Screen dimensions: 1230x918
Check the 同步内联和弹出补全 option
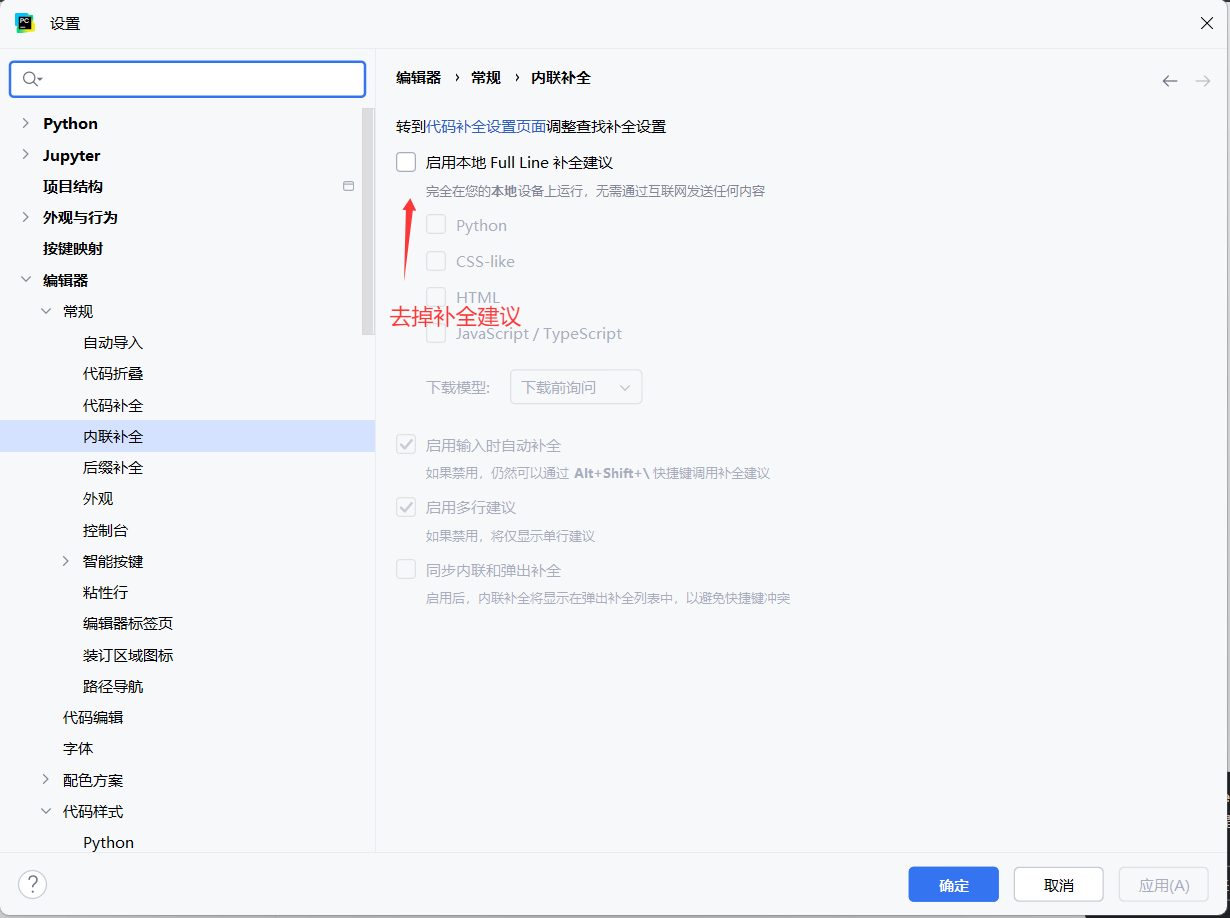(406, 570)
